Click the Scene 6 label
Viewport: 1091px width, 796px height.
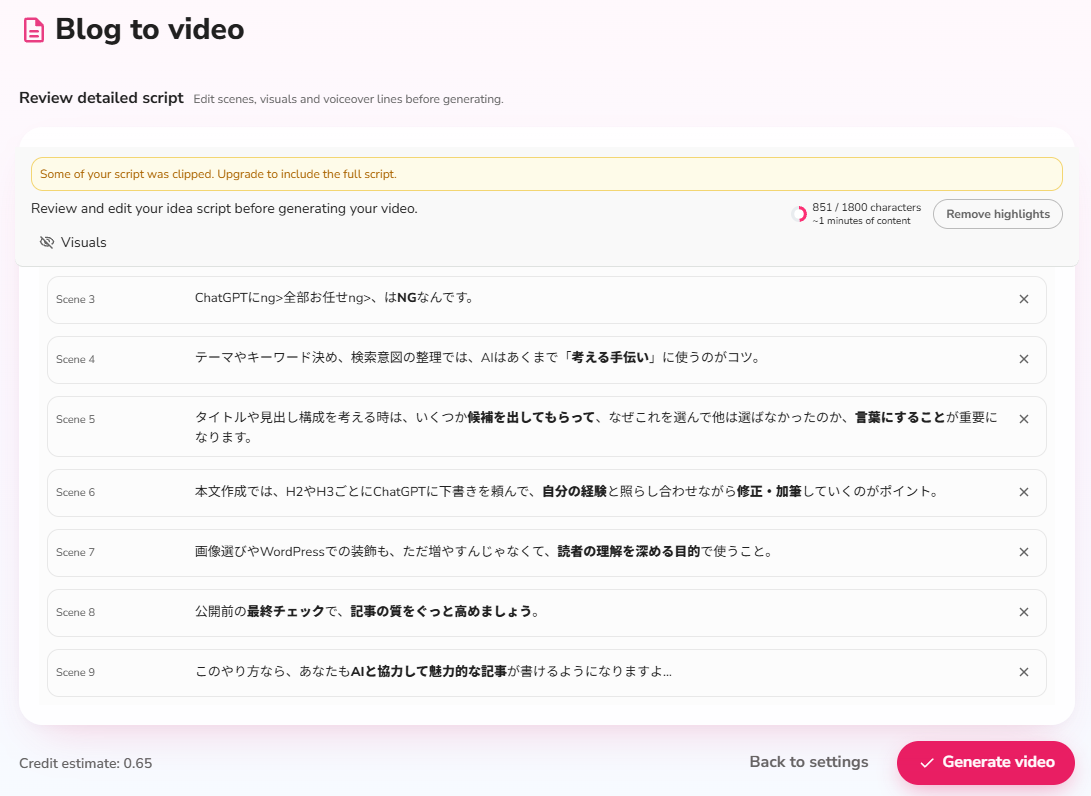click(75, 492)
